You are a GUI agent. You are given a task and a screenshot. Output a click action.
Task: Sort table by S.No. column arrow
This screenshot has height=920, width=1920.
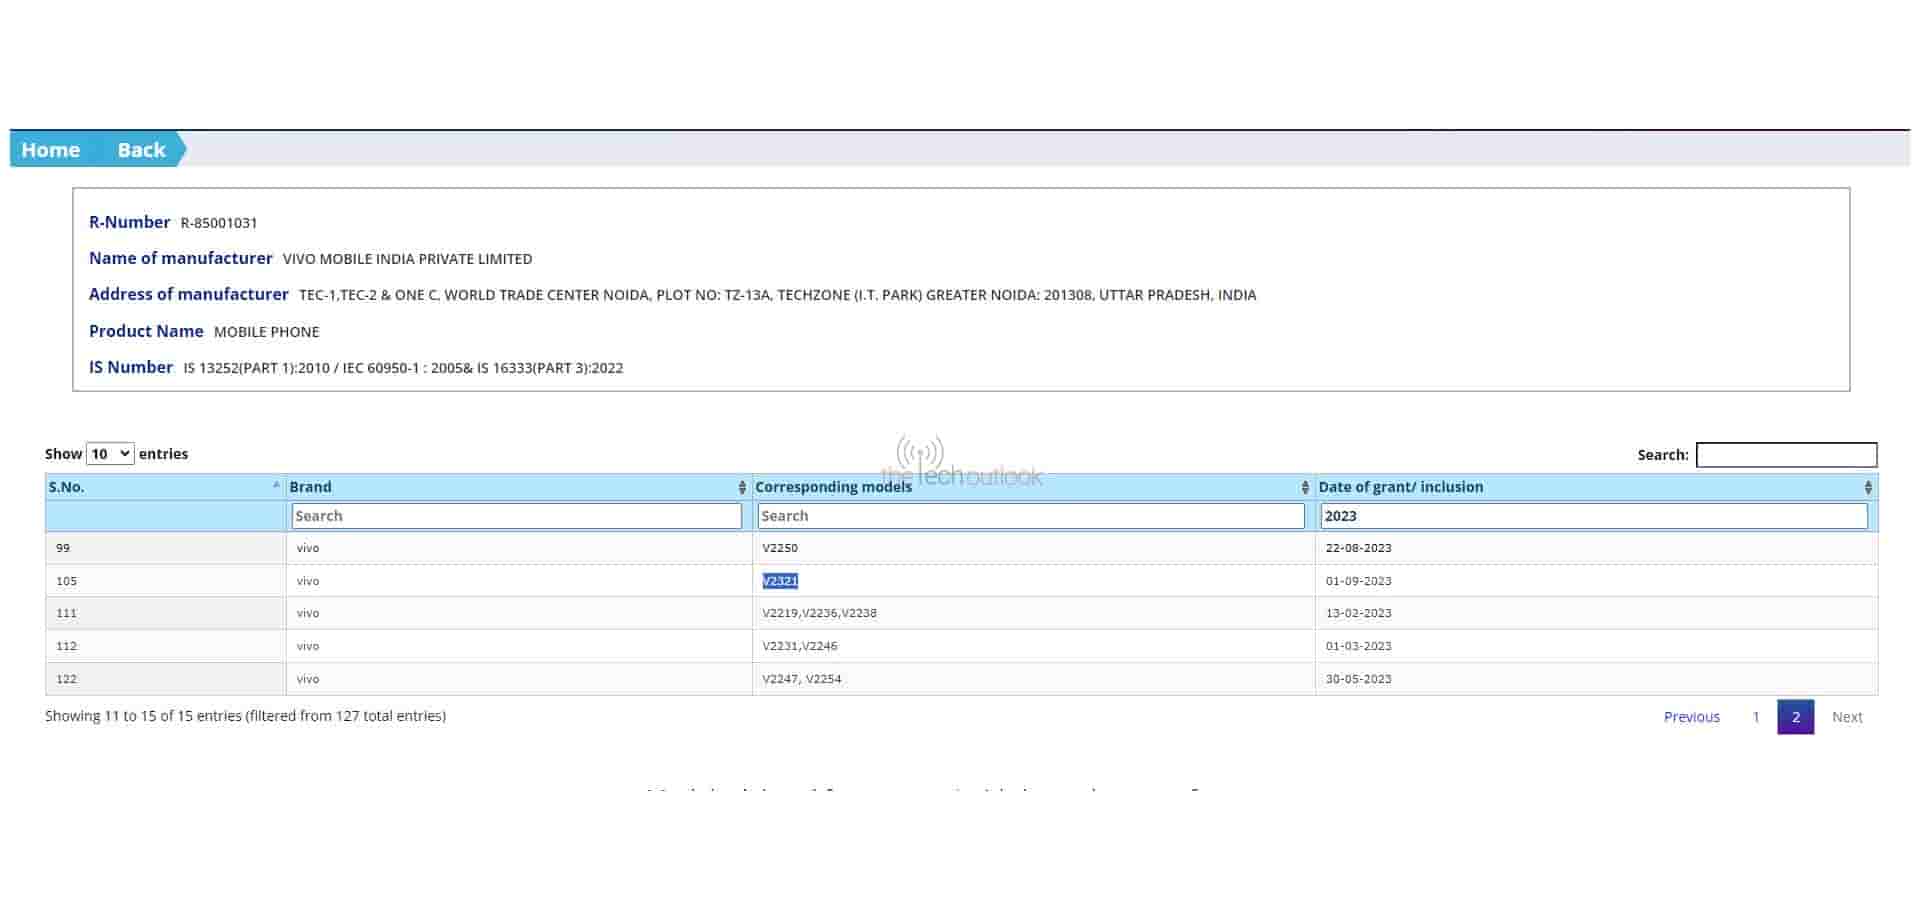click(276, 486)
